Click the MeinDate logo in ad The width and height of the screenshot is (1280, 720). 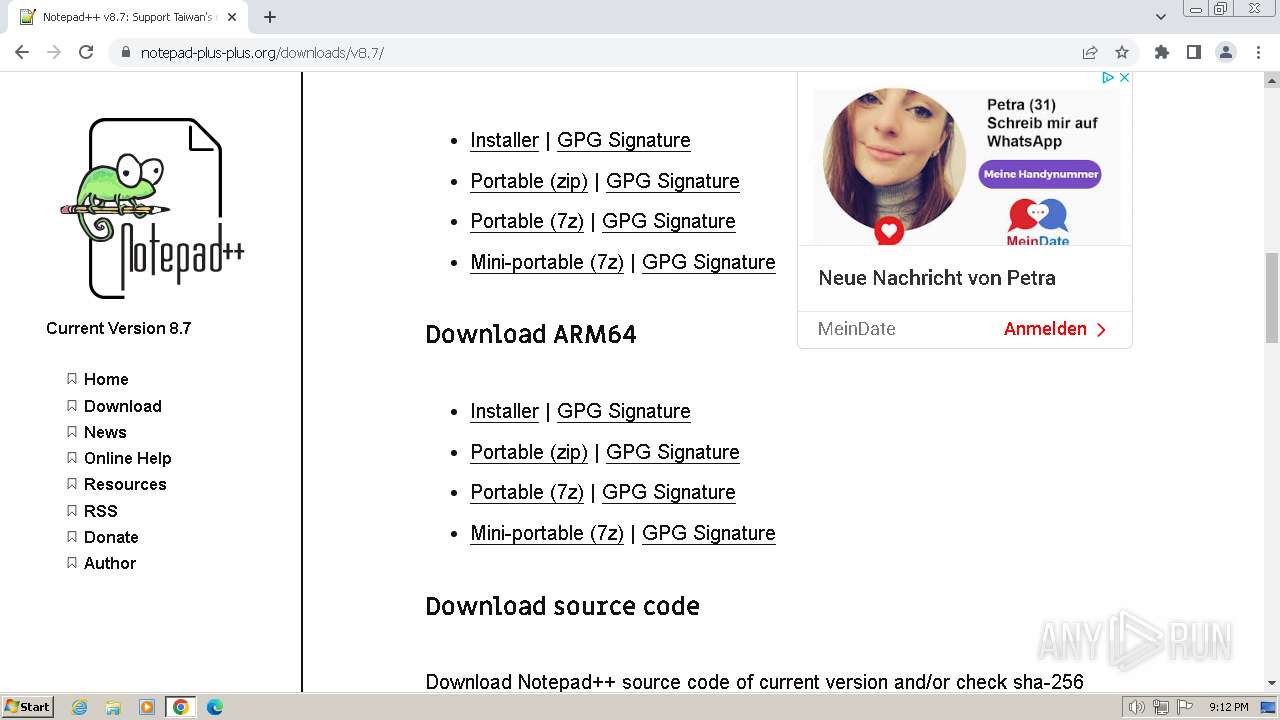click(1038, 222)
